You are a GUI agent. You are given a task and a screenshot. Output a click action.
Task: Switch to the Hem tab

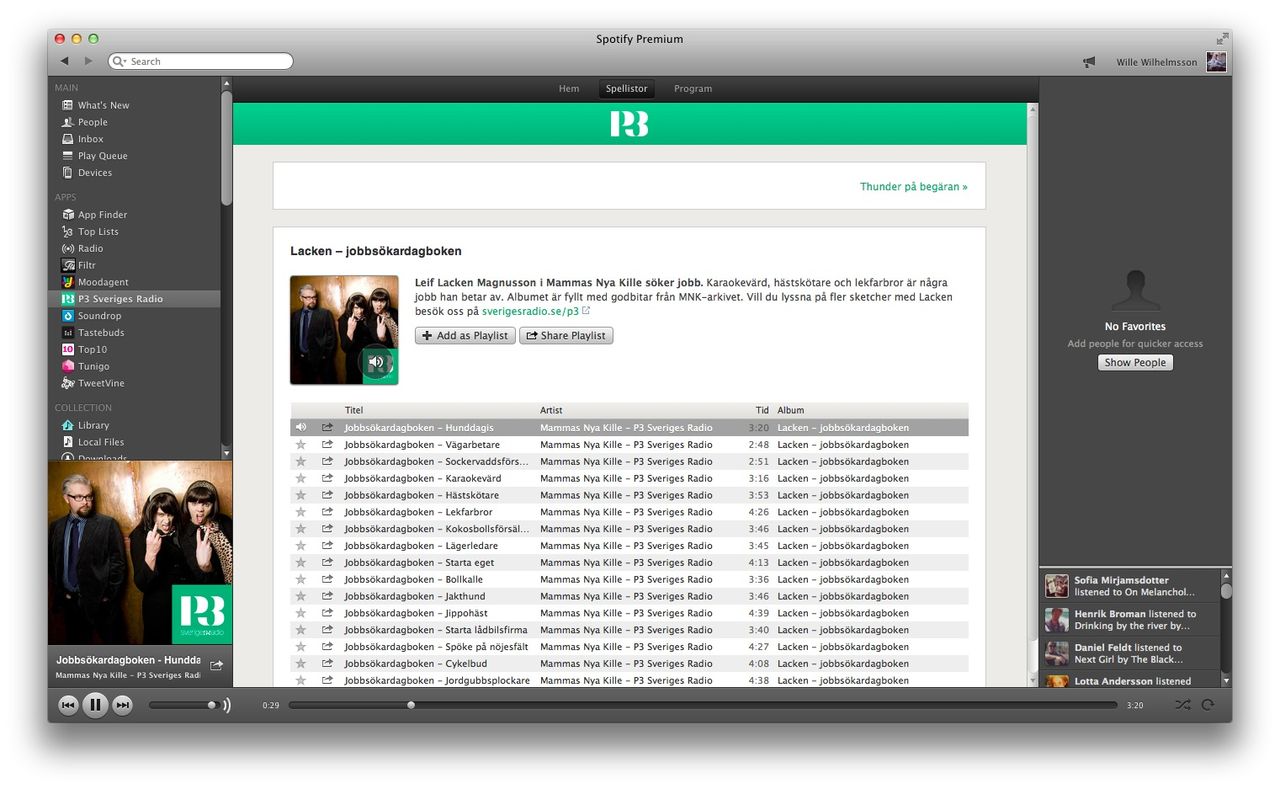point(569,89)
